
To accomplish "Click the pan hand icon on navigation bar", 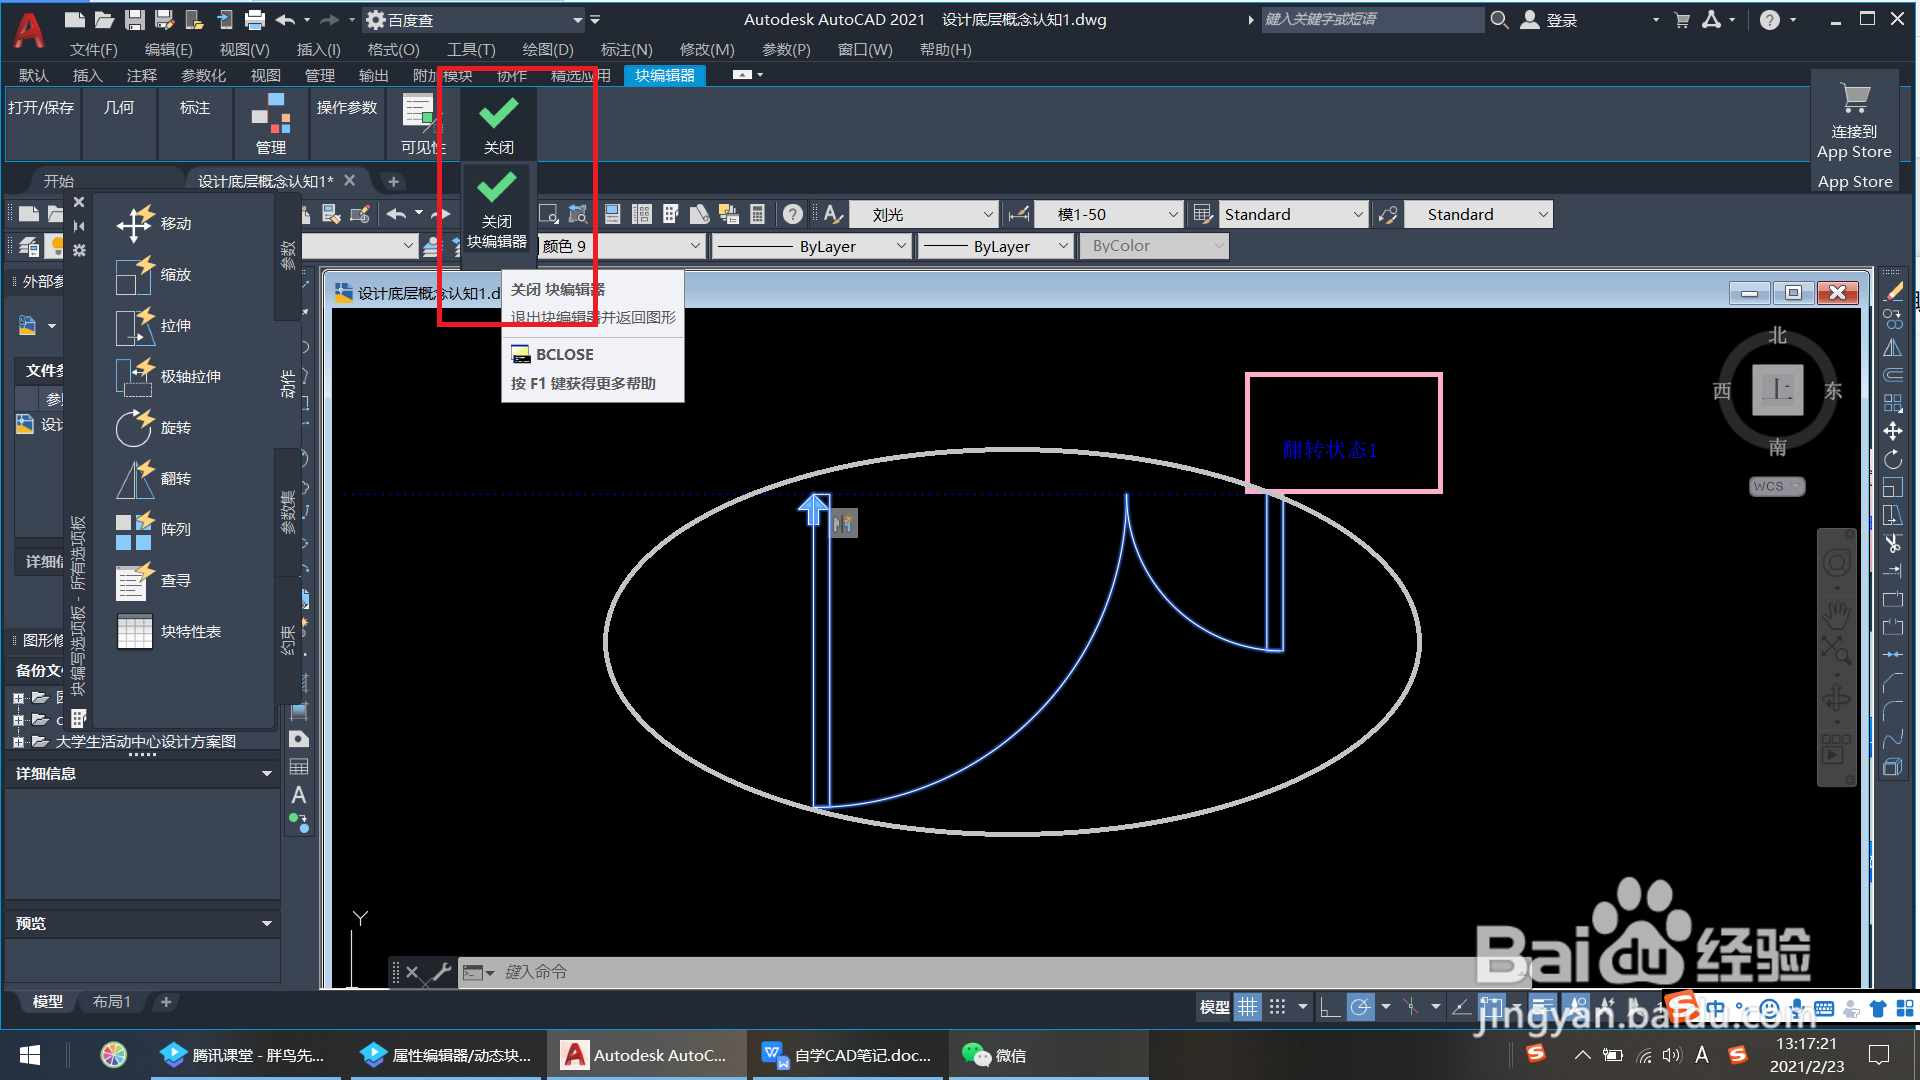I will 1836,613.
